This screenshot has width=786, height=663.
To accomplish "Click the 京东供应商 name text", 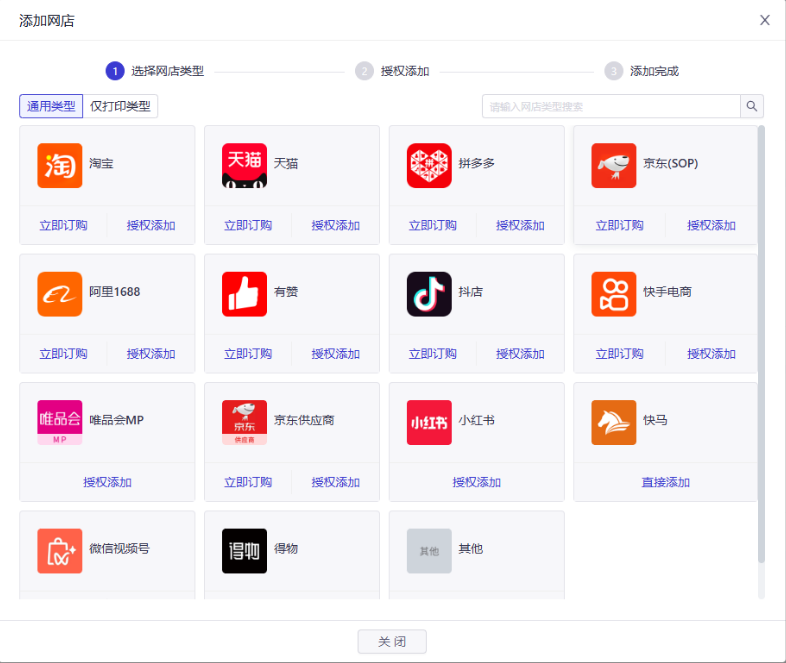I will point(304,420).
